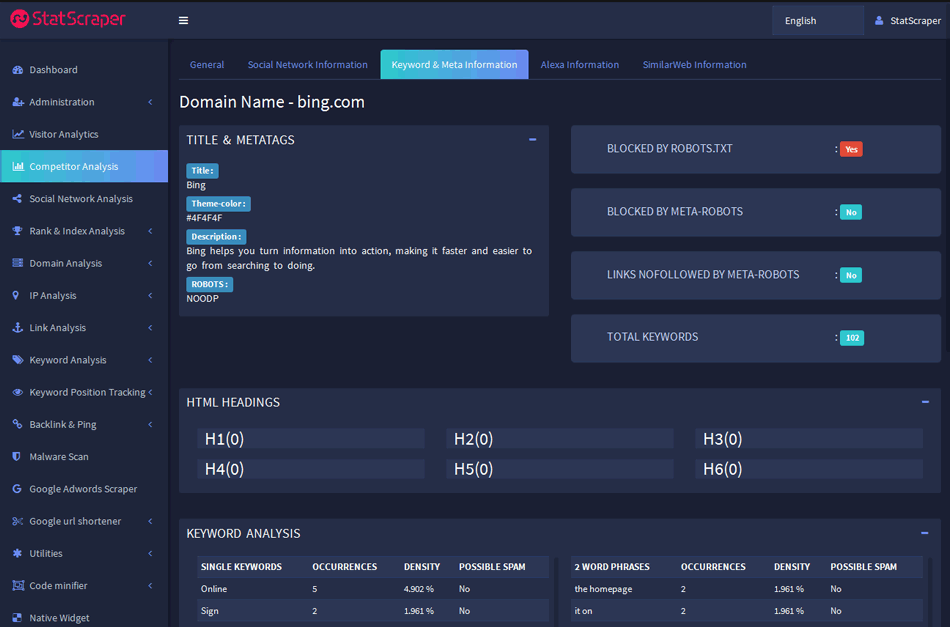Click the H3(0) heading box
Image resolution: width=950 pixels, height=627 pixels.
point(809,439)
